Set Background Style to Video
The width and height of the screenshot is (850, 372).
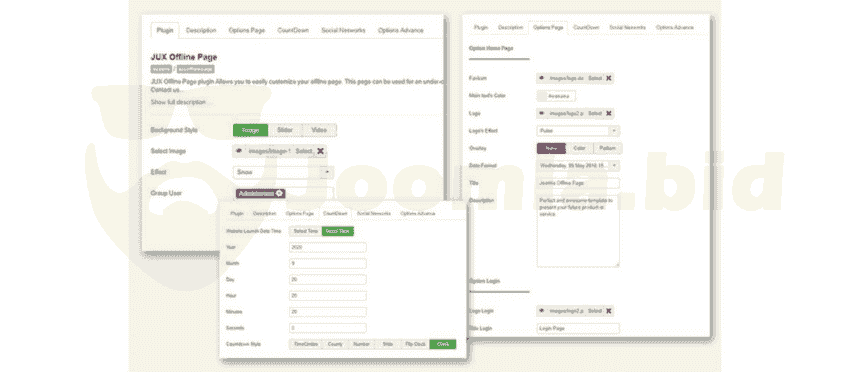(x=319, y=130)
